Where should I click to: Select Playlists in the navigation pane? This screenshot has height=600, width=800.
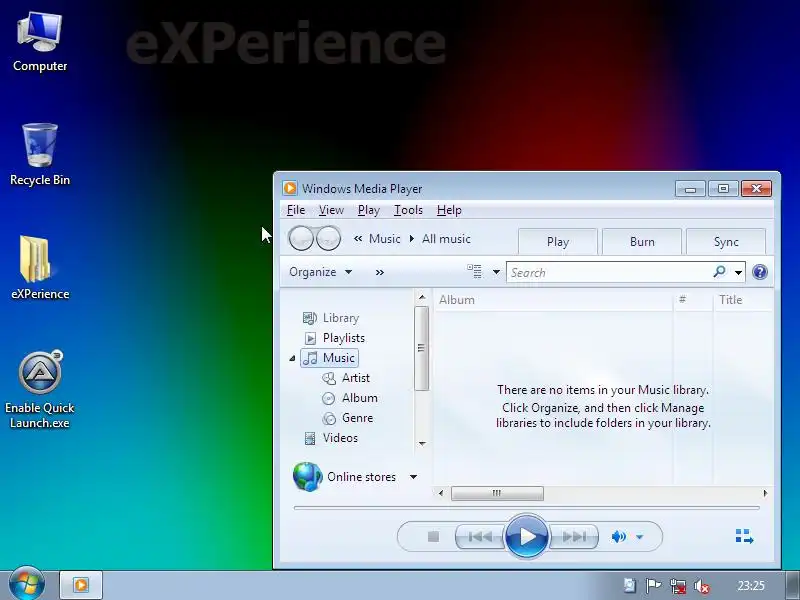334,338
